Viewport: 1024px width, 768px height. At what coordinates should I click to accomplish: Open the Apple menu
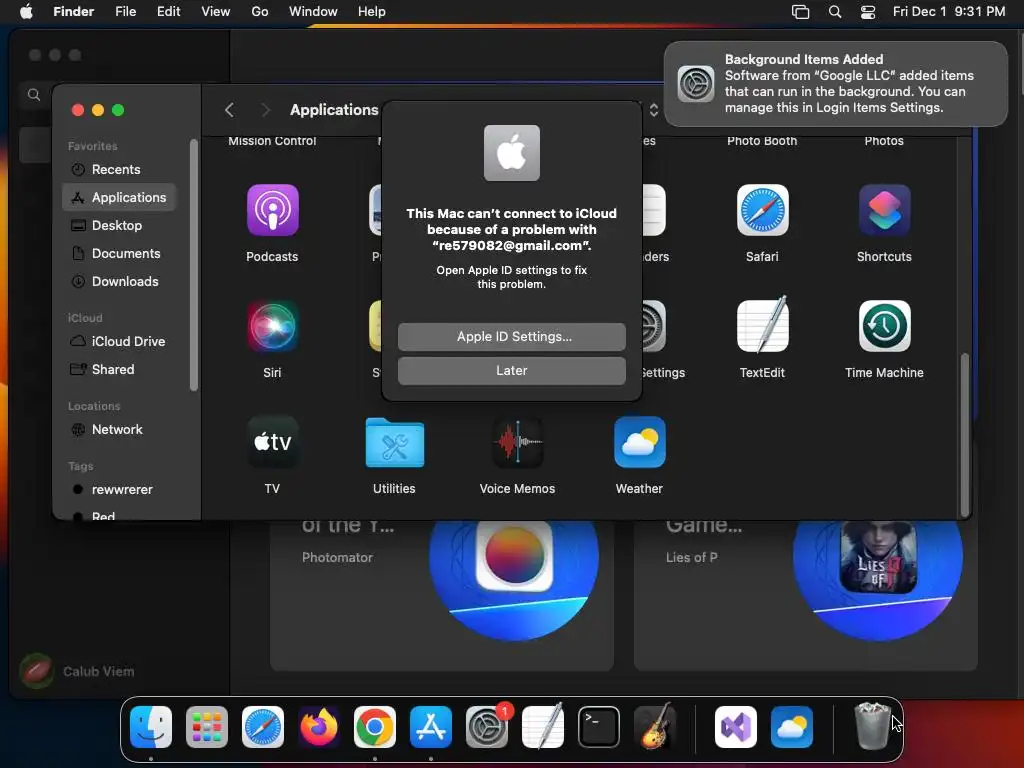tap(26, 12)
